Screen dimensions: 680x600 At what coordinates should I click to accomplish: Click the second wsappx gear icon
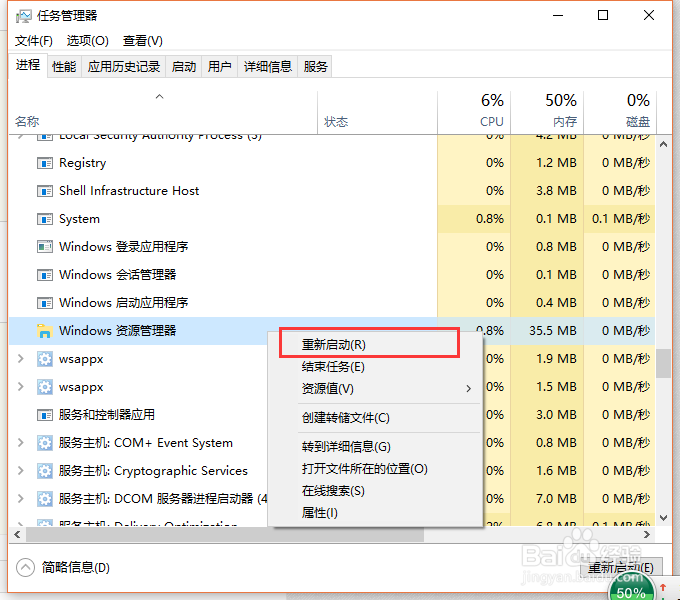point(45,387)
